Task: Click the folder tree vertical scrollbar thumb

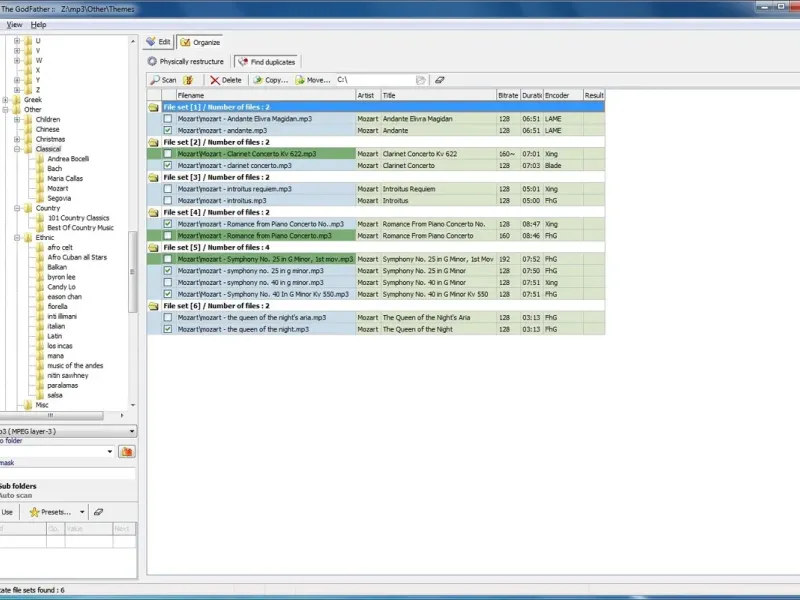Action: (133, 272)
